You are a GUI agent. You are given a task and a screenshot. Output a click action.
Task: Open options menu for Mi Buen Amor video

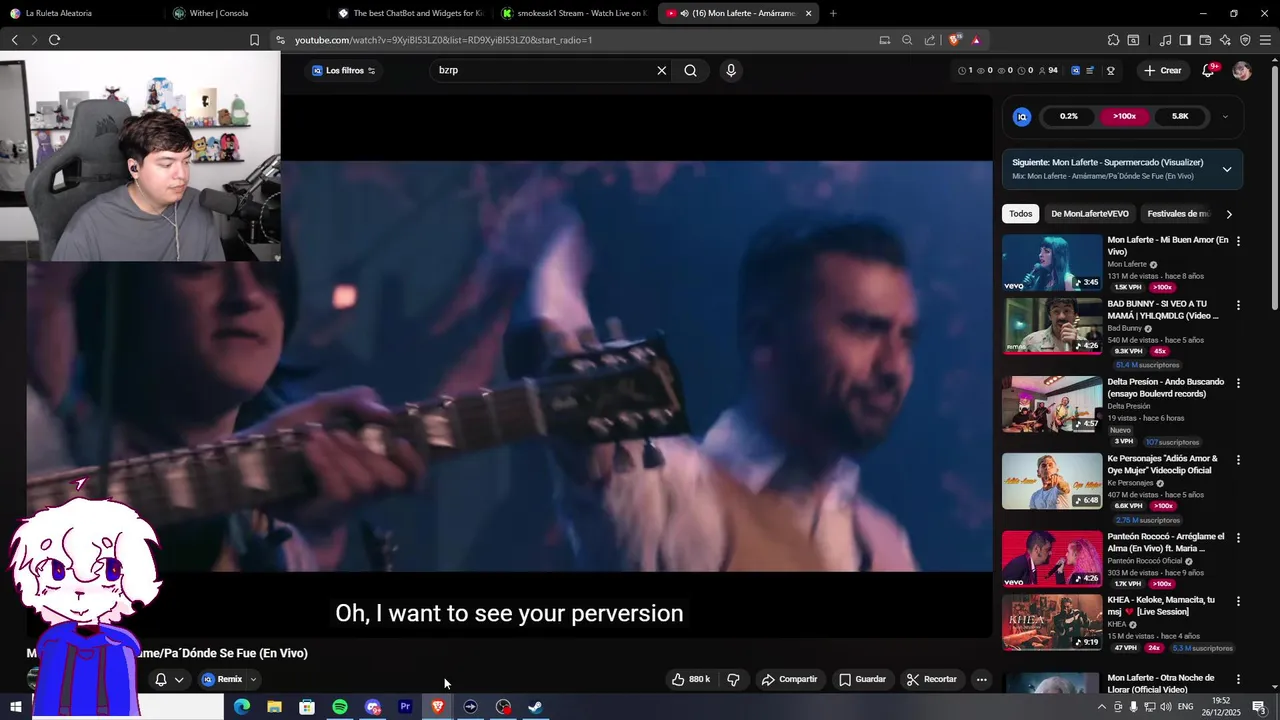point(1238,241)
